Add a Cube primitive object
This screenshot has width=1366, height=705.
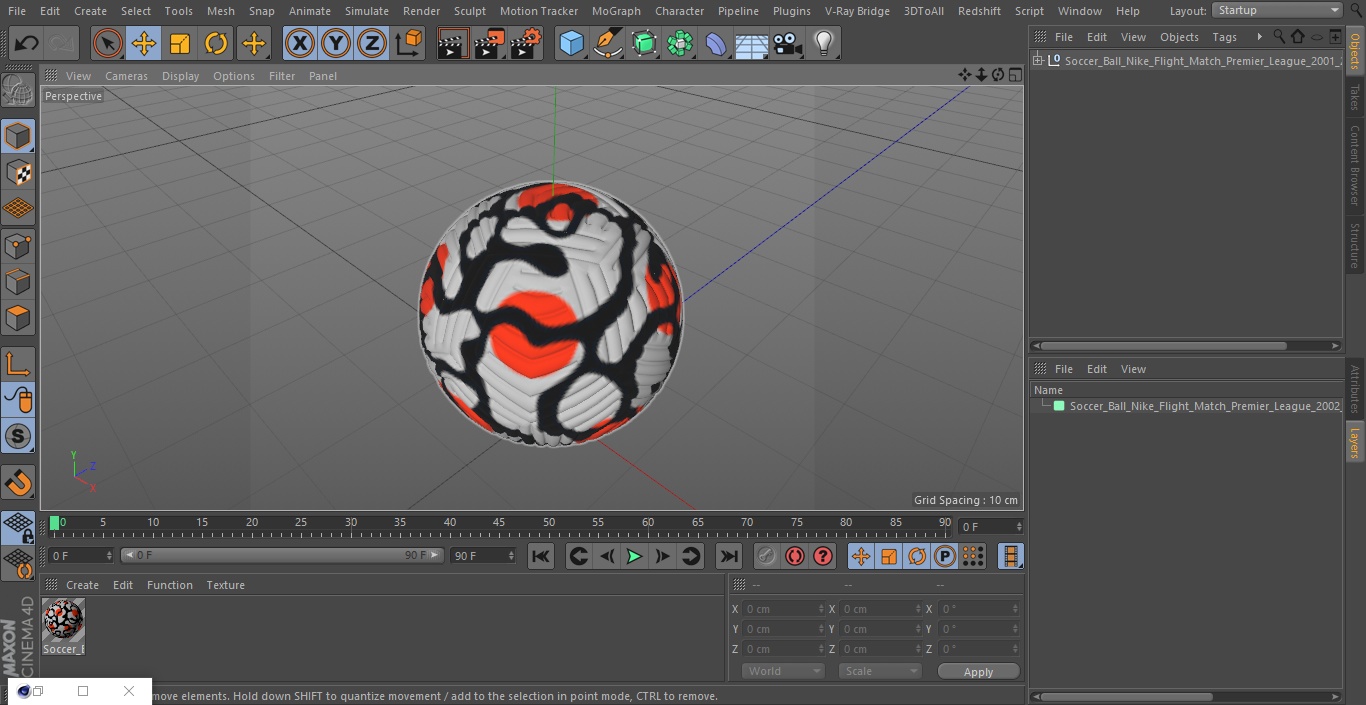(571, 44)
